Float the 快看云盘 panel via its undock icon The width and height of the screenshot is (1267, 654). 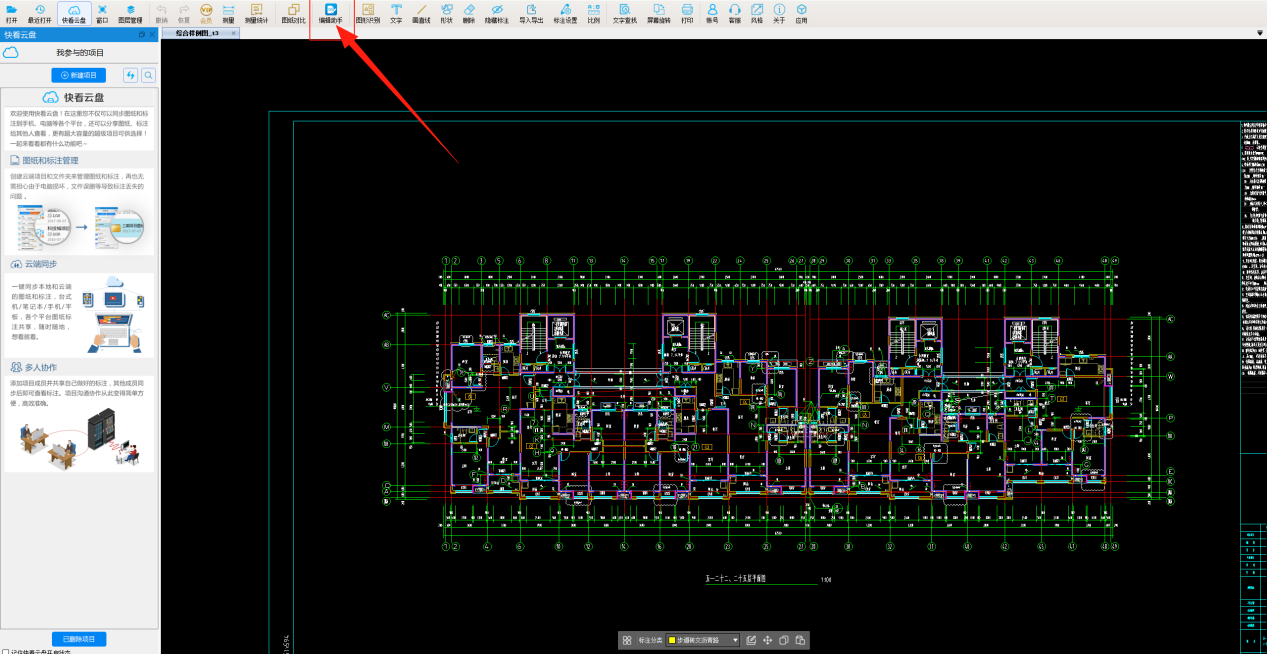[x=142, y=35]
